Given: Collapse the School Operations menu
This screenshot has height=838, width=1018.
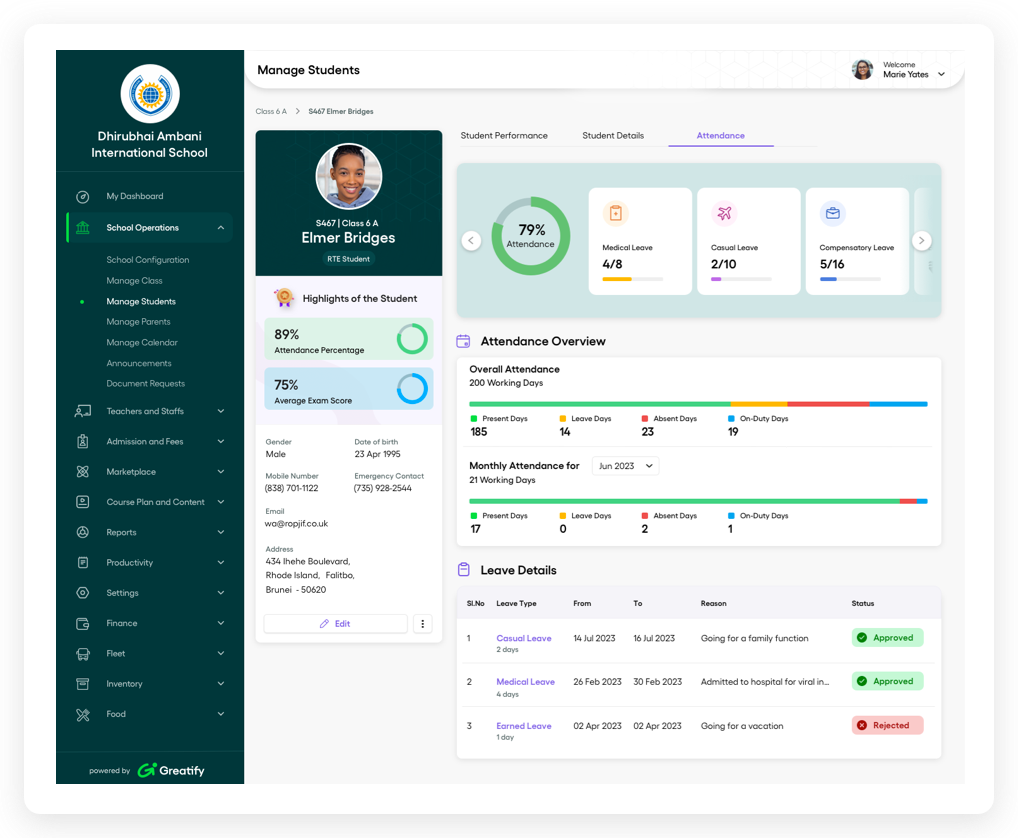Looking at the screenshot, I should (220, 228).
